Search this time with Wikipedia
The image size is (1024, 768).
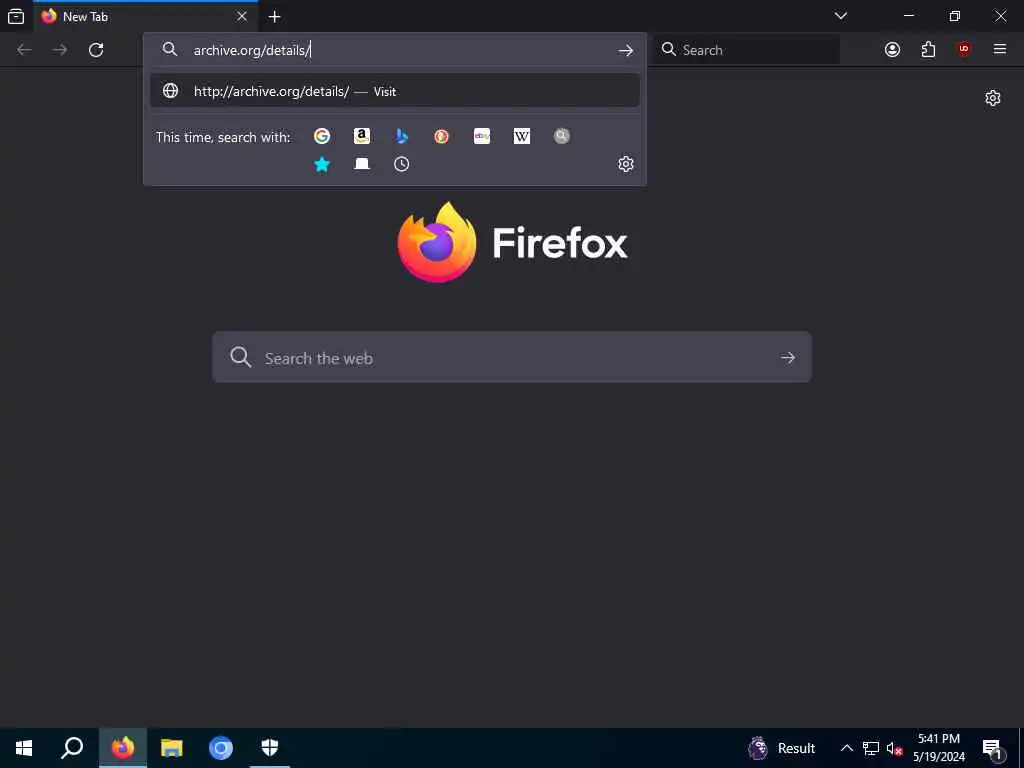click(x=522, y=136)
